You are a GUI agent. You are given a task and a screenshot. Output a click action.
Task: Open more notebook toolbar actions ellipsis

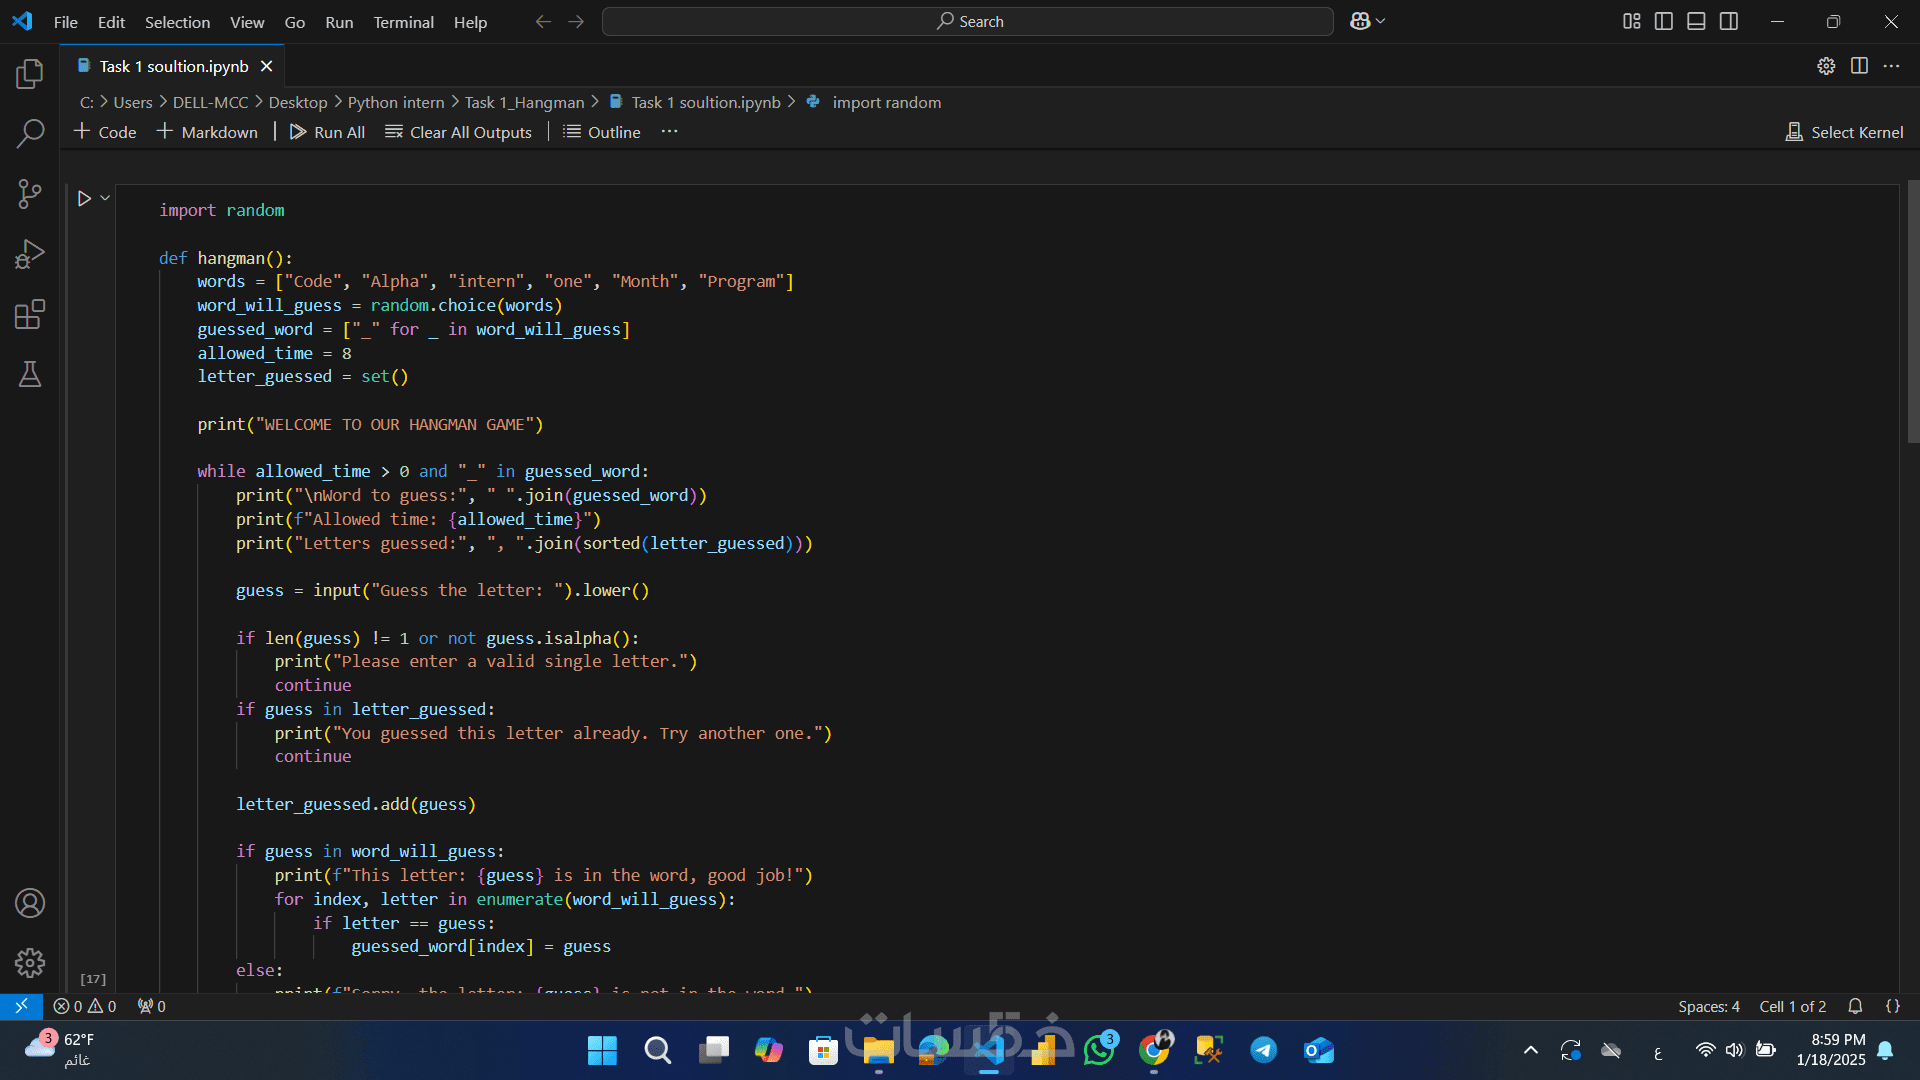[x=669, y=132]
